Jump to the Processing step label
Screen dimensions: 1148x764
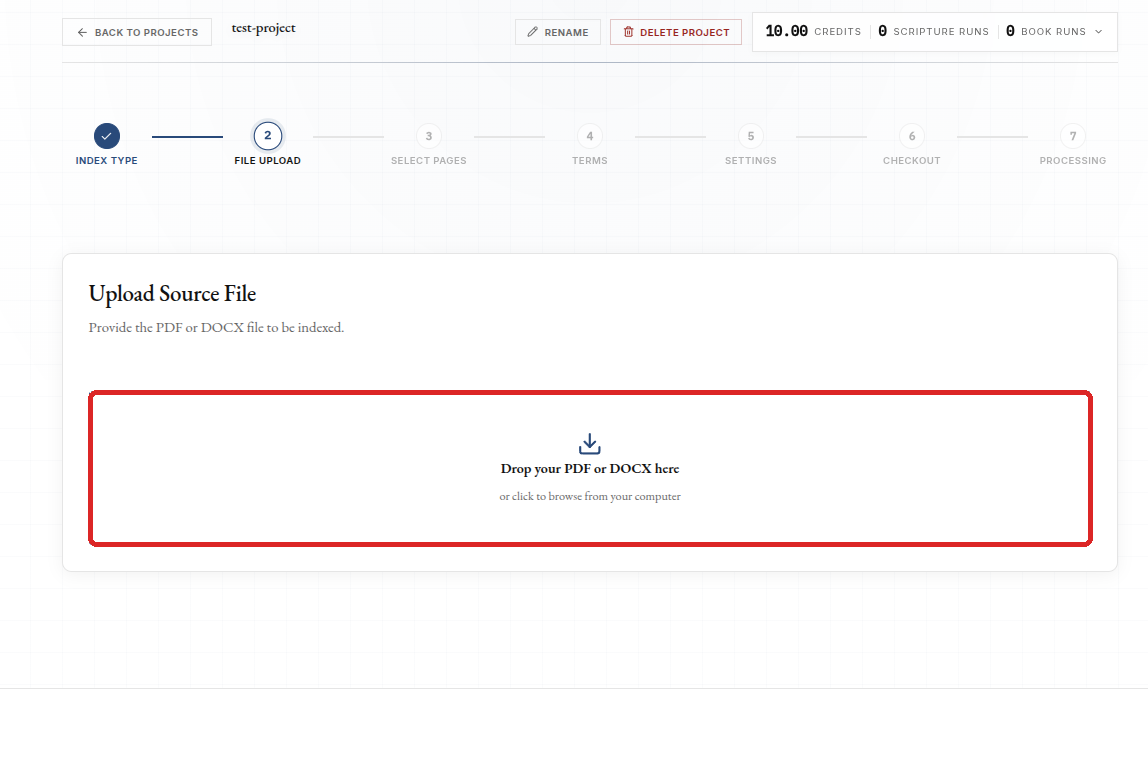pos(1073,160)
